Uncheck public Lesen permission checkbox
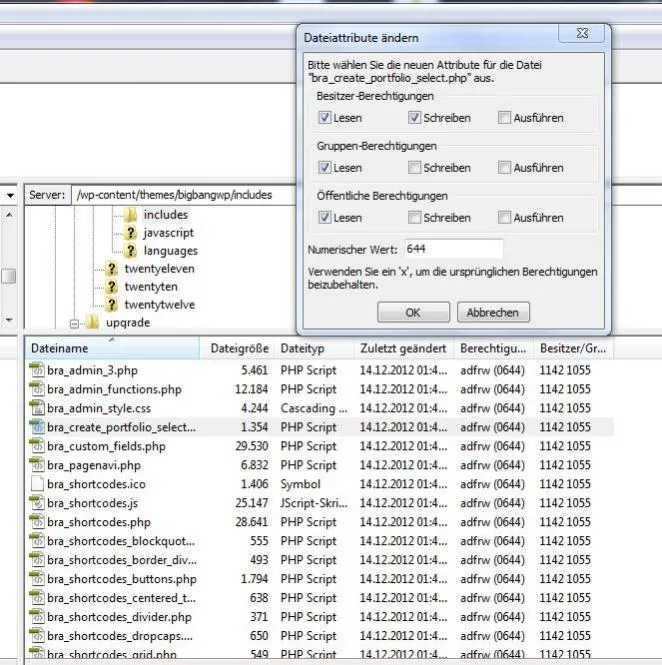This screenshot has height=665, width=662. point(324,218)
